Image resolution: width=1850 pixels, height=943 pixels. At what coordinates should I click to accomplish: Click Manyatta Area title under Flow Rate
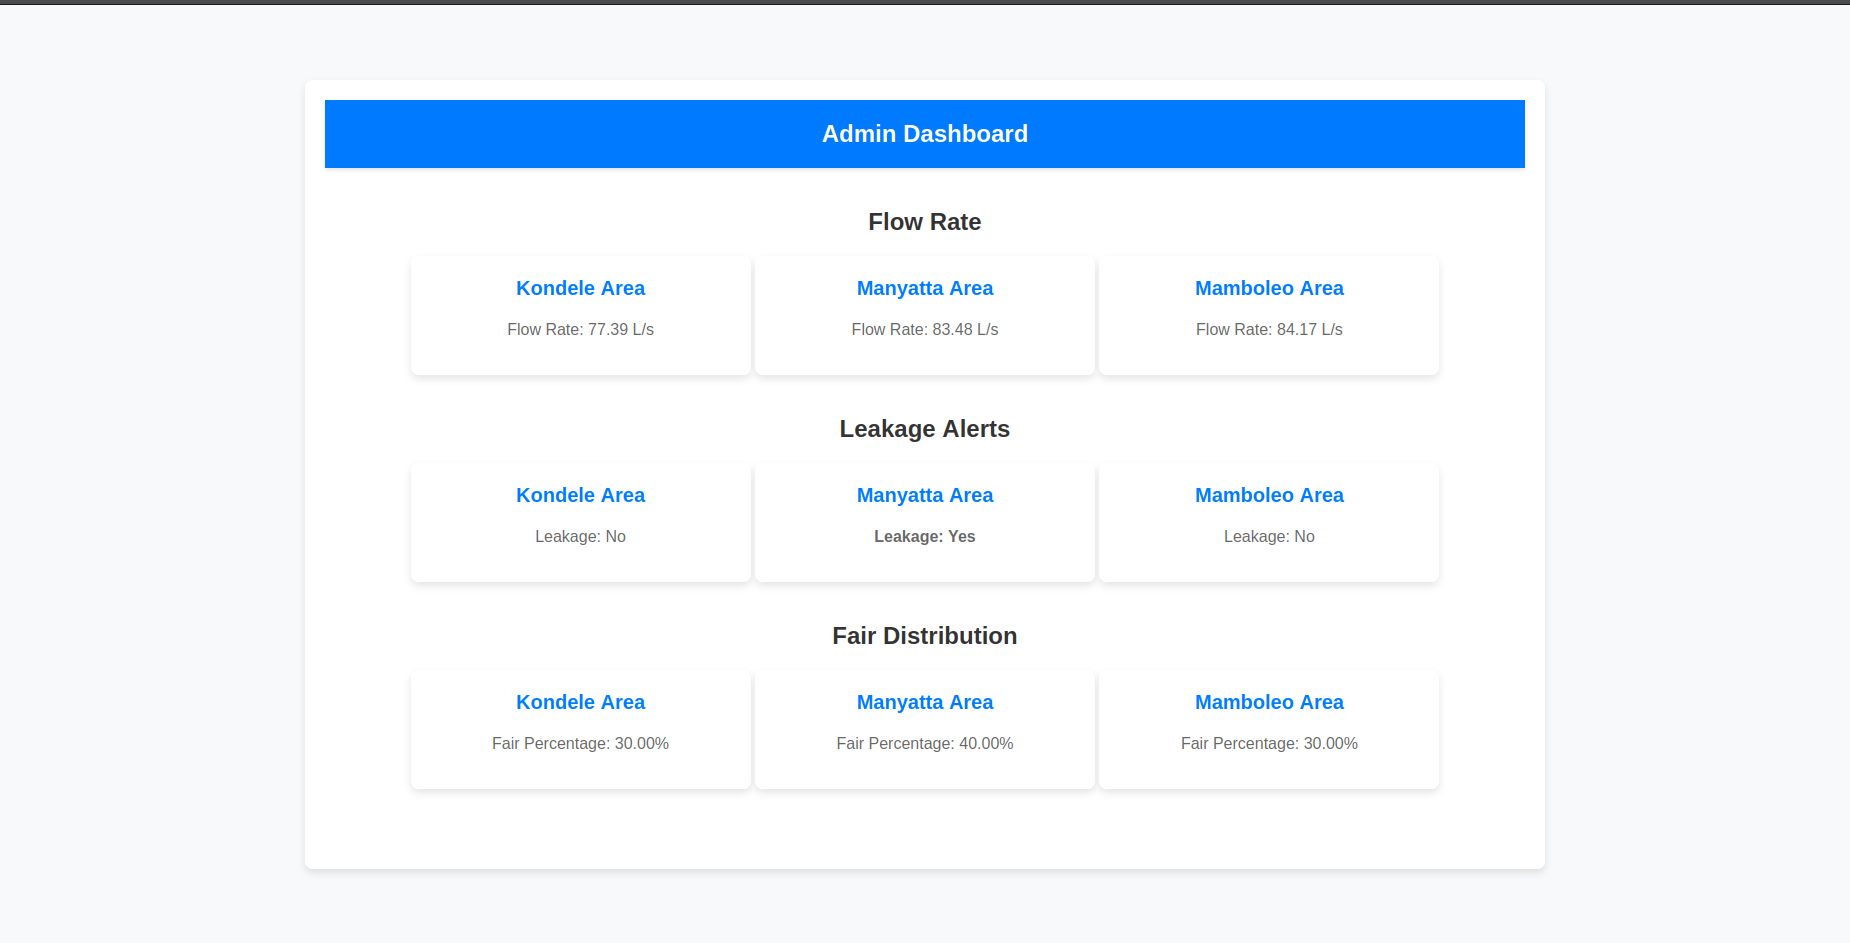tap(924, 288)
